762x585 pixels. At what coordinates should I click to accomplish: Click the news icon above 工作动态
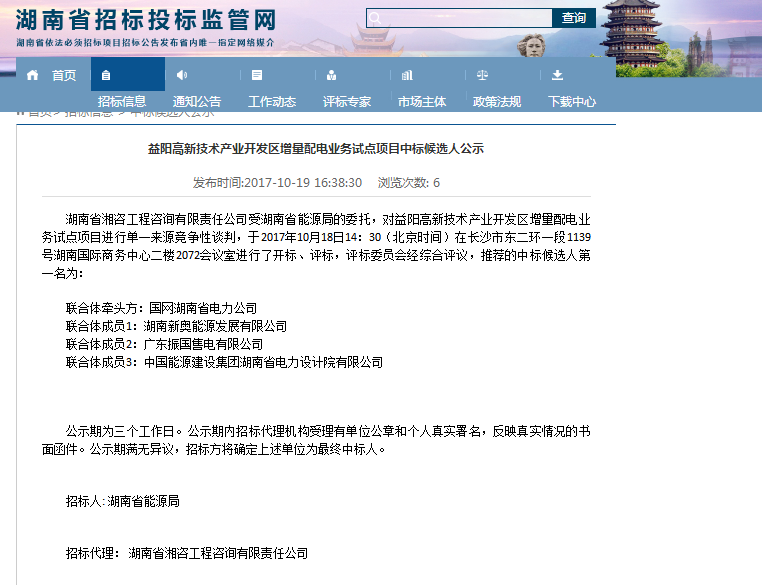(257, 75)
